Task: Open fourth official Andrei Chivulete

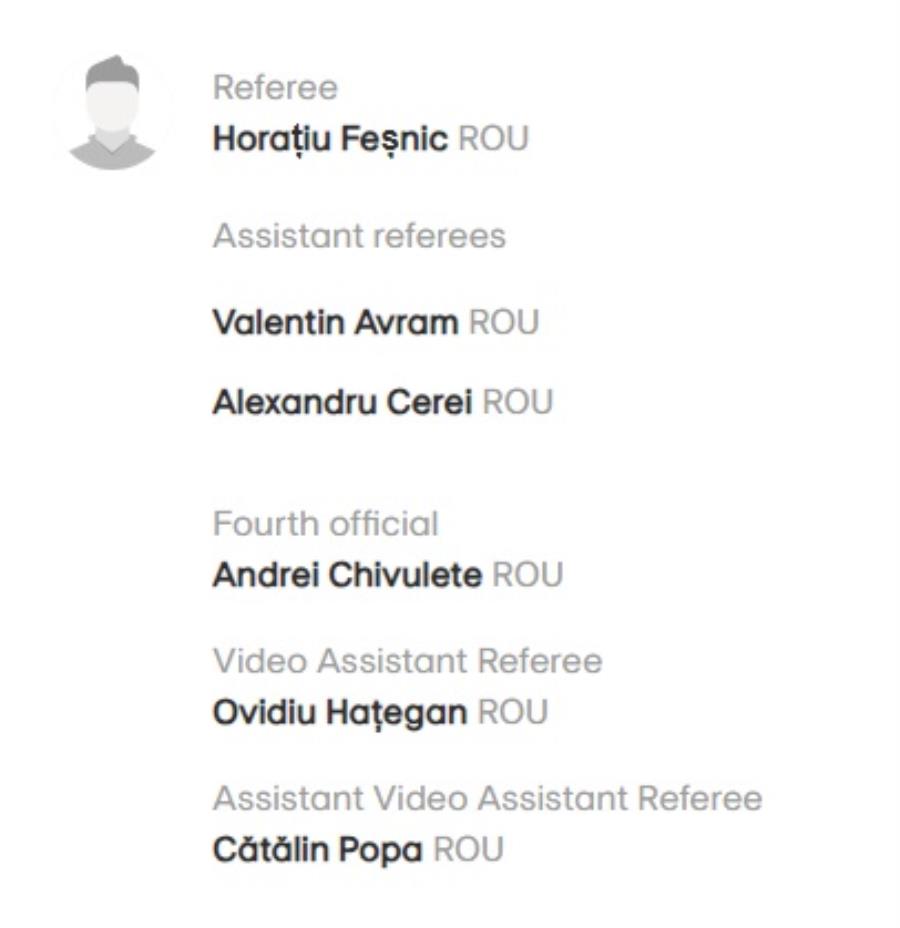Action: click(347, 576)
